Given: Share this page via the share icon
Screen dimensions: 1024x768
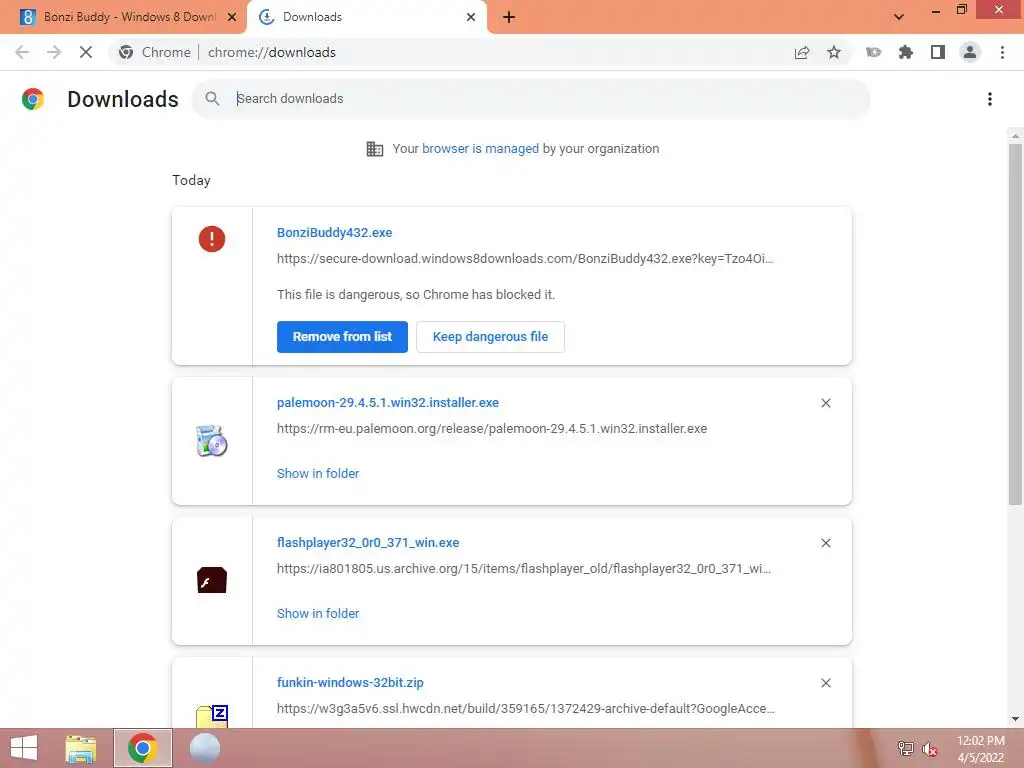Looking at the screenshot, I should [802, 52].
